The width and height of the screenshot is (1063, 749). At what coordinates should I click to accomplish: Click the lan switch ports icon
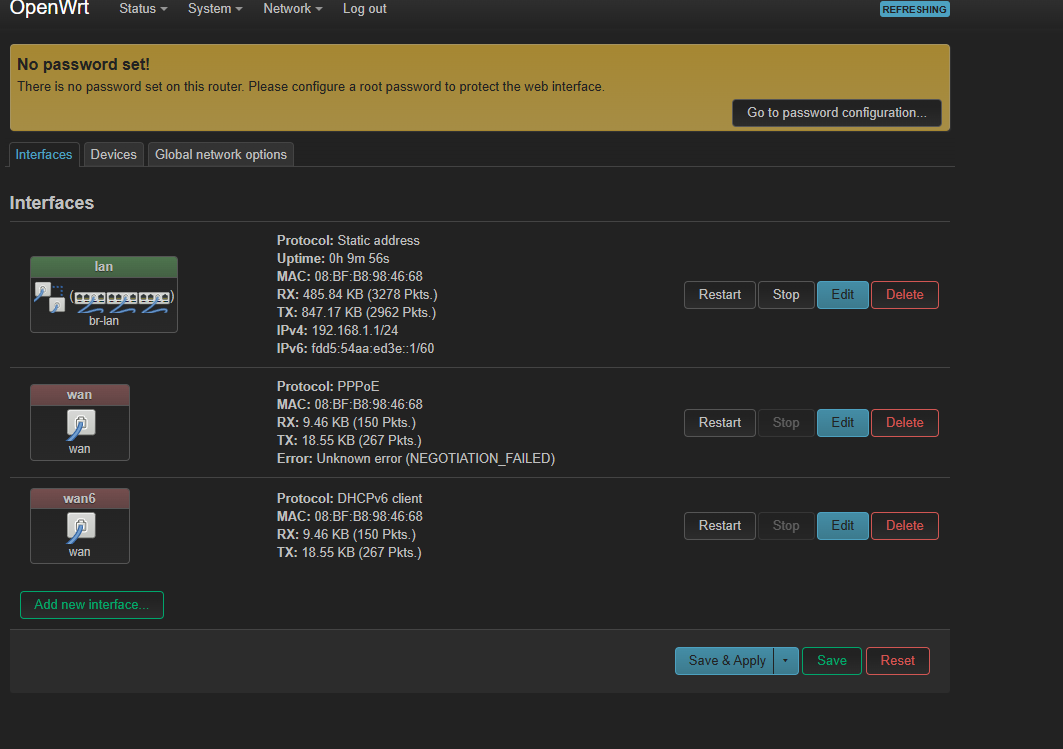[x=122, y=299]
